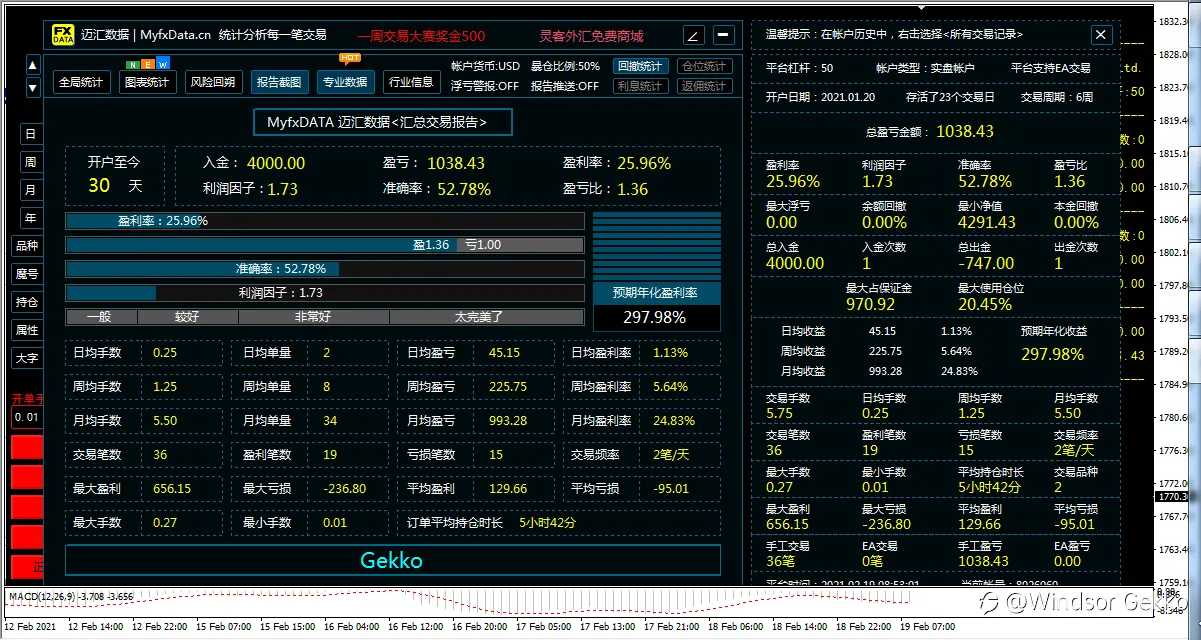Click the pencil edit icon in title bar
This screenshot has height=640, width=1201.
click(x=695, y=35)
